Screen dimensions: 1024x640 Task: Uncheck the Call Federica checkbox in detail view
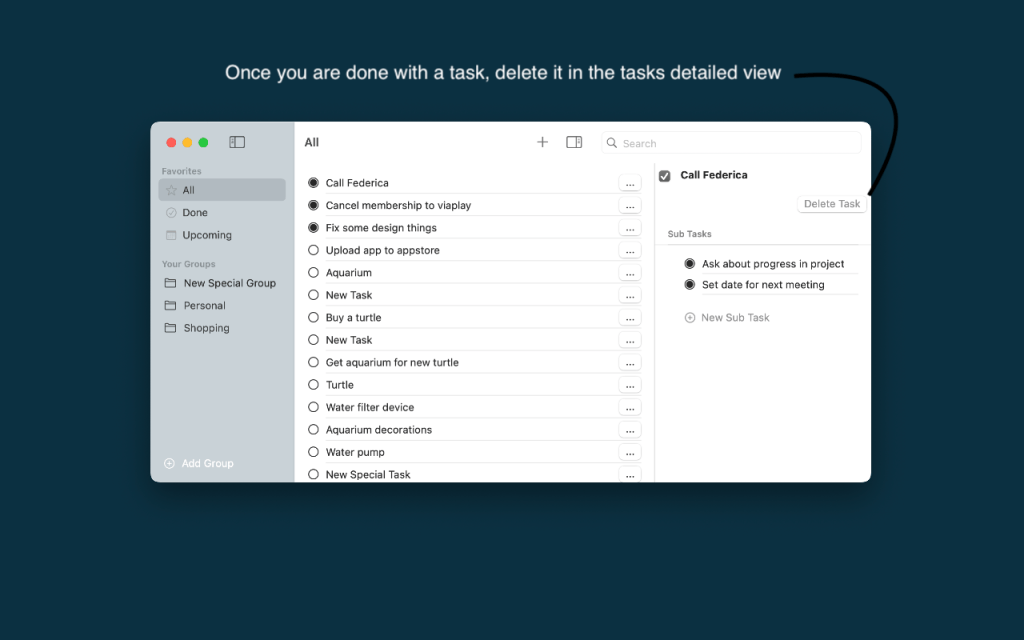tap(665, 176)
